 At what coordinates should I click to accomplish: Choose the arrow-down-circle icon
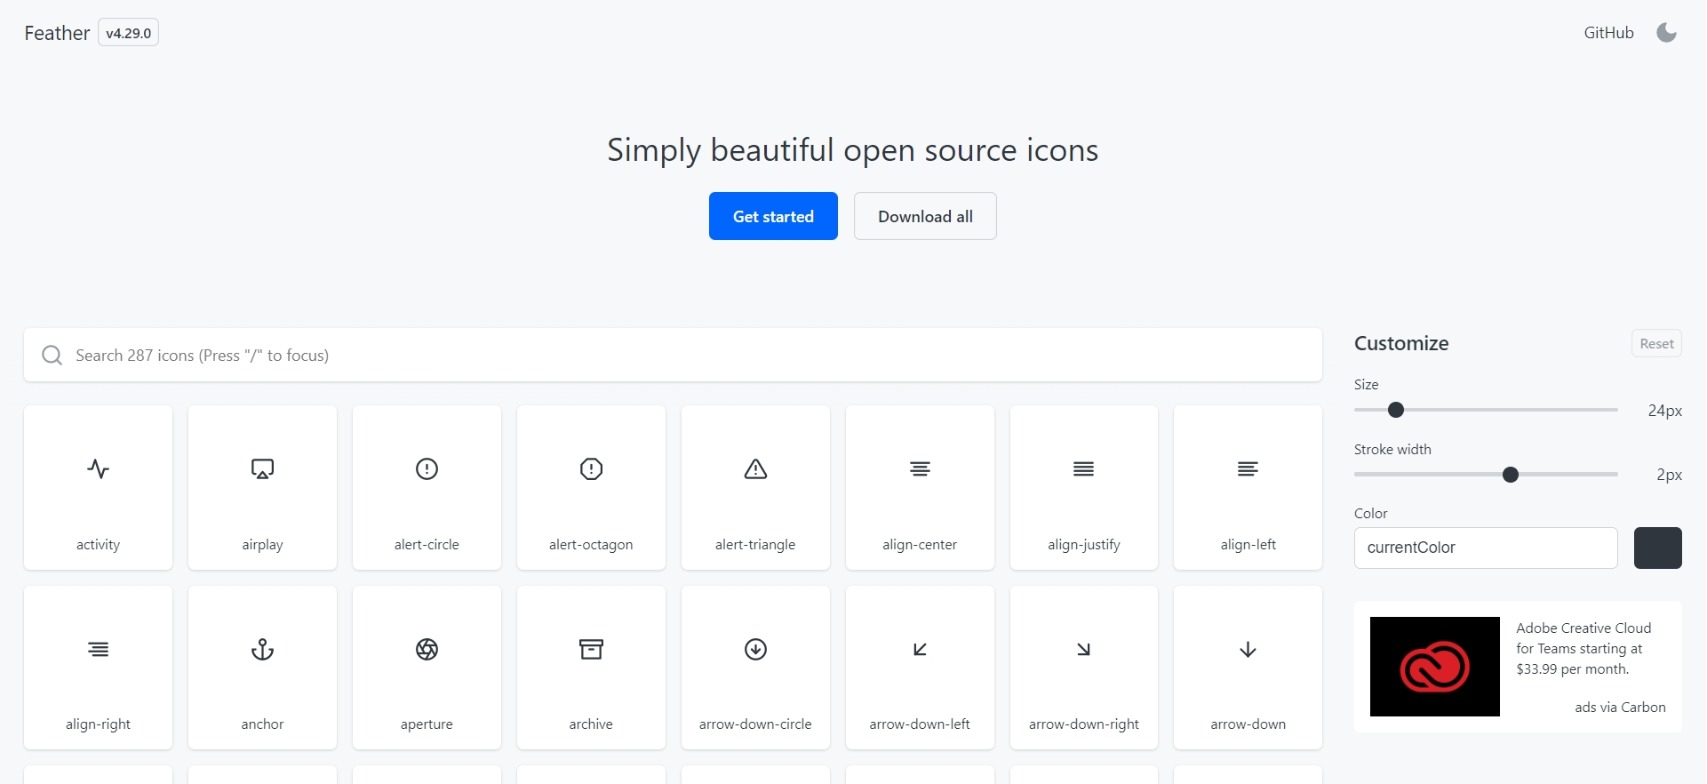pos(755,667)
